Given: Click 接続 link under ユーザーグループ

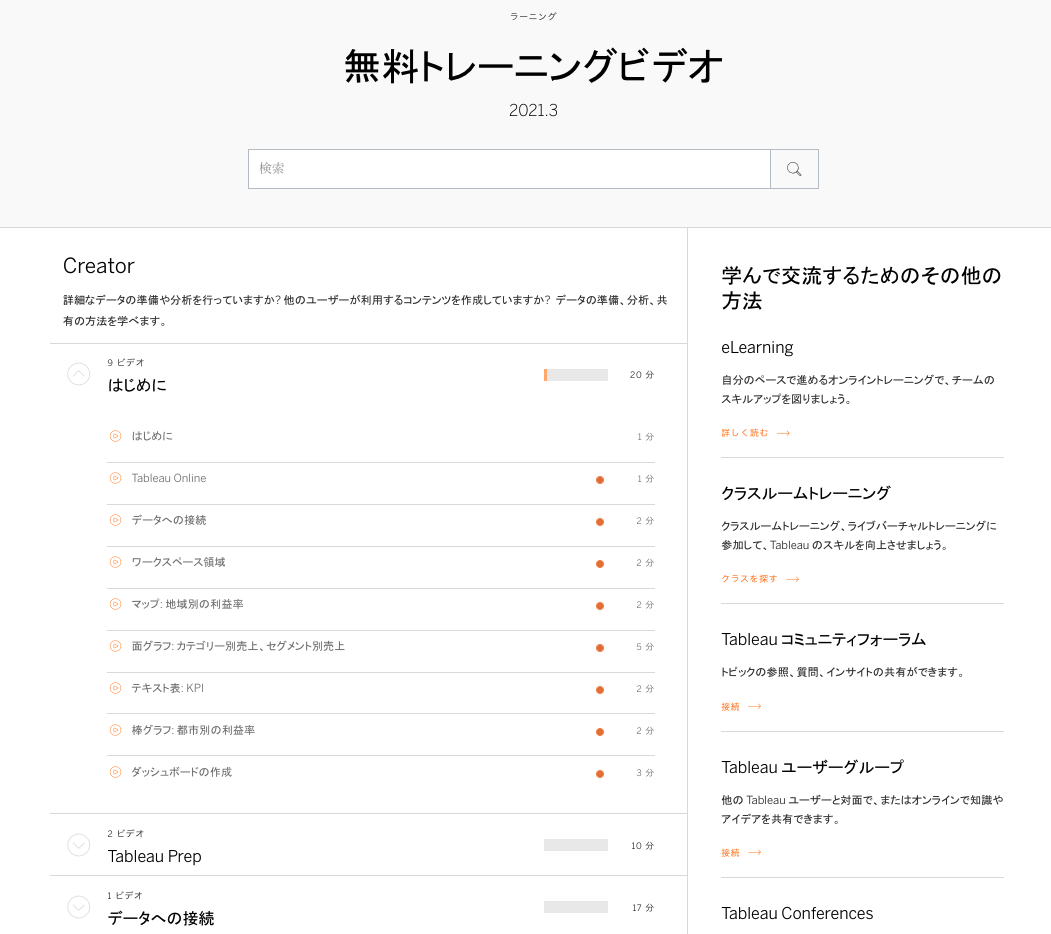Looking at the screenshot, I should pos(730,853).
